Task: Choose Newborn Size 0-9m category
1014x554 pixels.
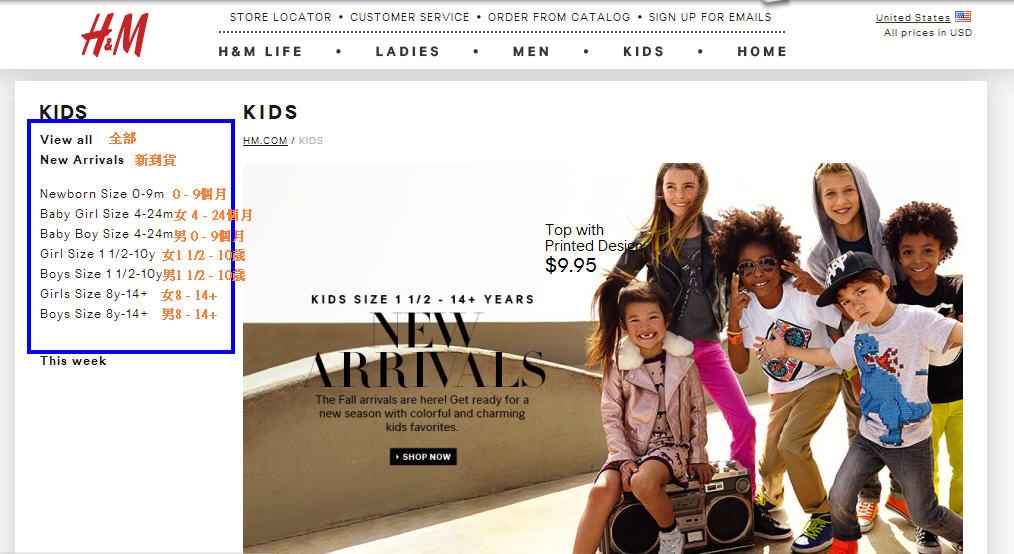Action: pyautogui.click(x=102, y=194)
